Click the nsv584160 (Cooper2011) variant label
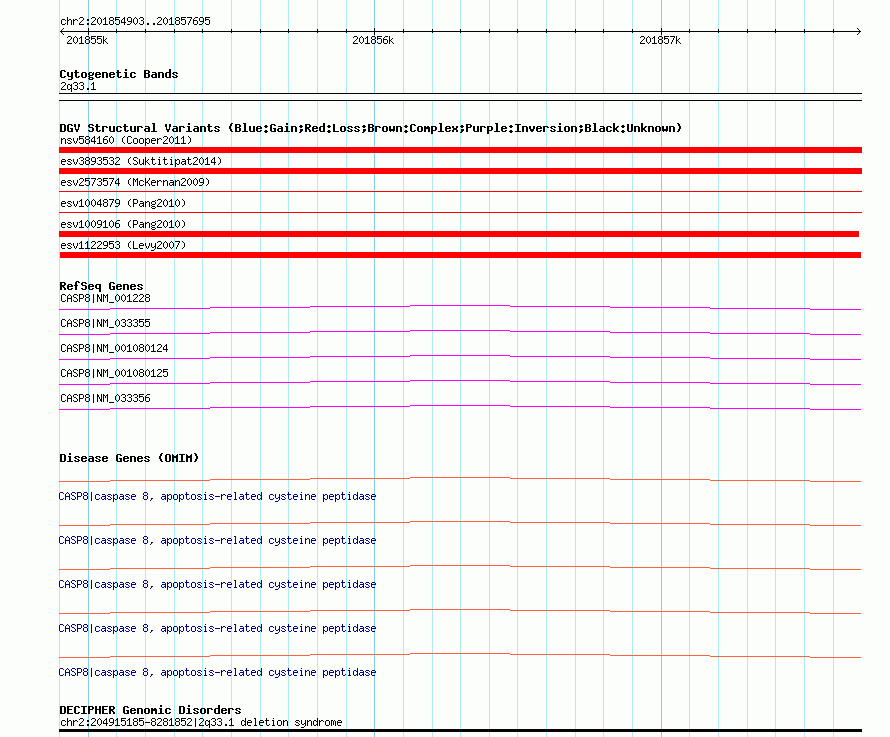Viewport: 890px width, 737px height. 125,140
